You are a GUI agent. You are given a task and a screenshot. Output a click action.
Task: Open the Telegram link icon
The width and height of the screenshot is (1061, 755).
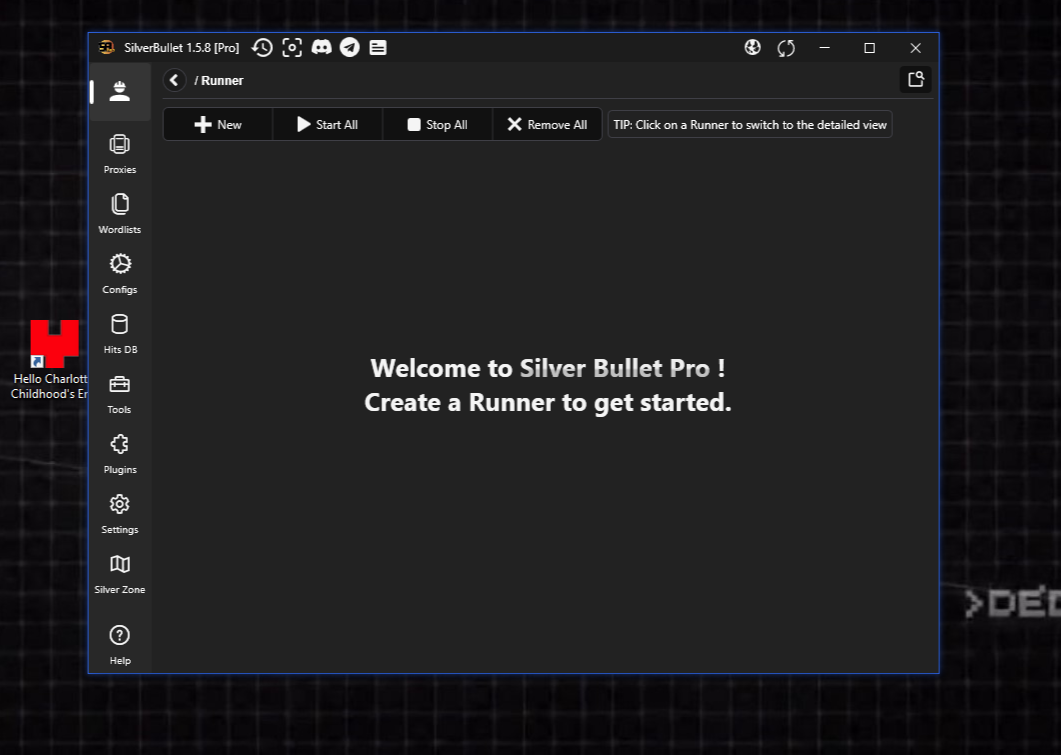pyautogui.click(x=350, y=47)
